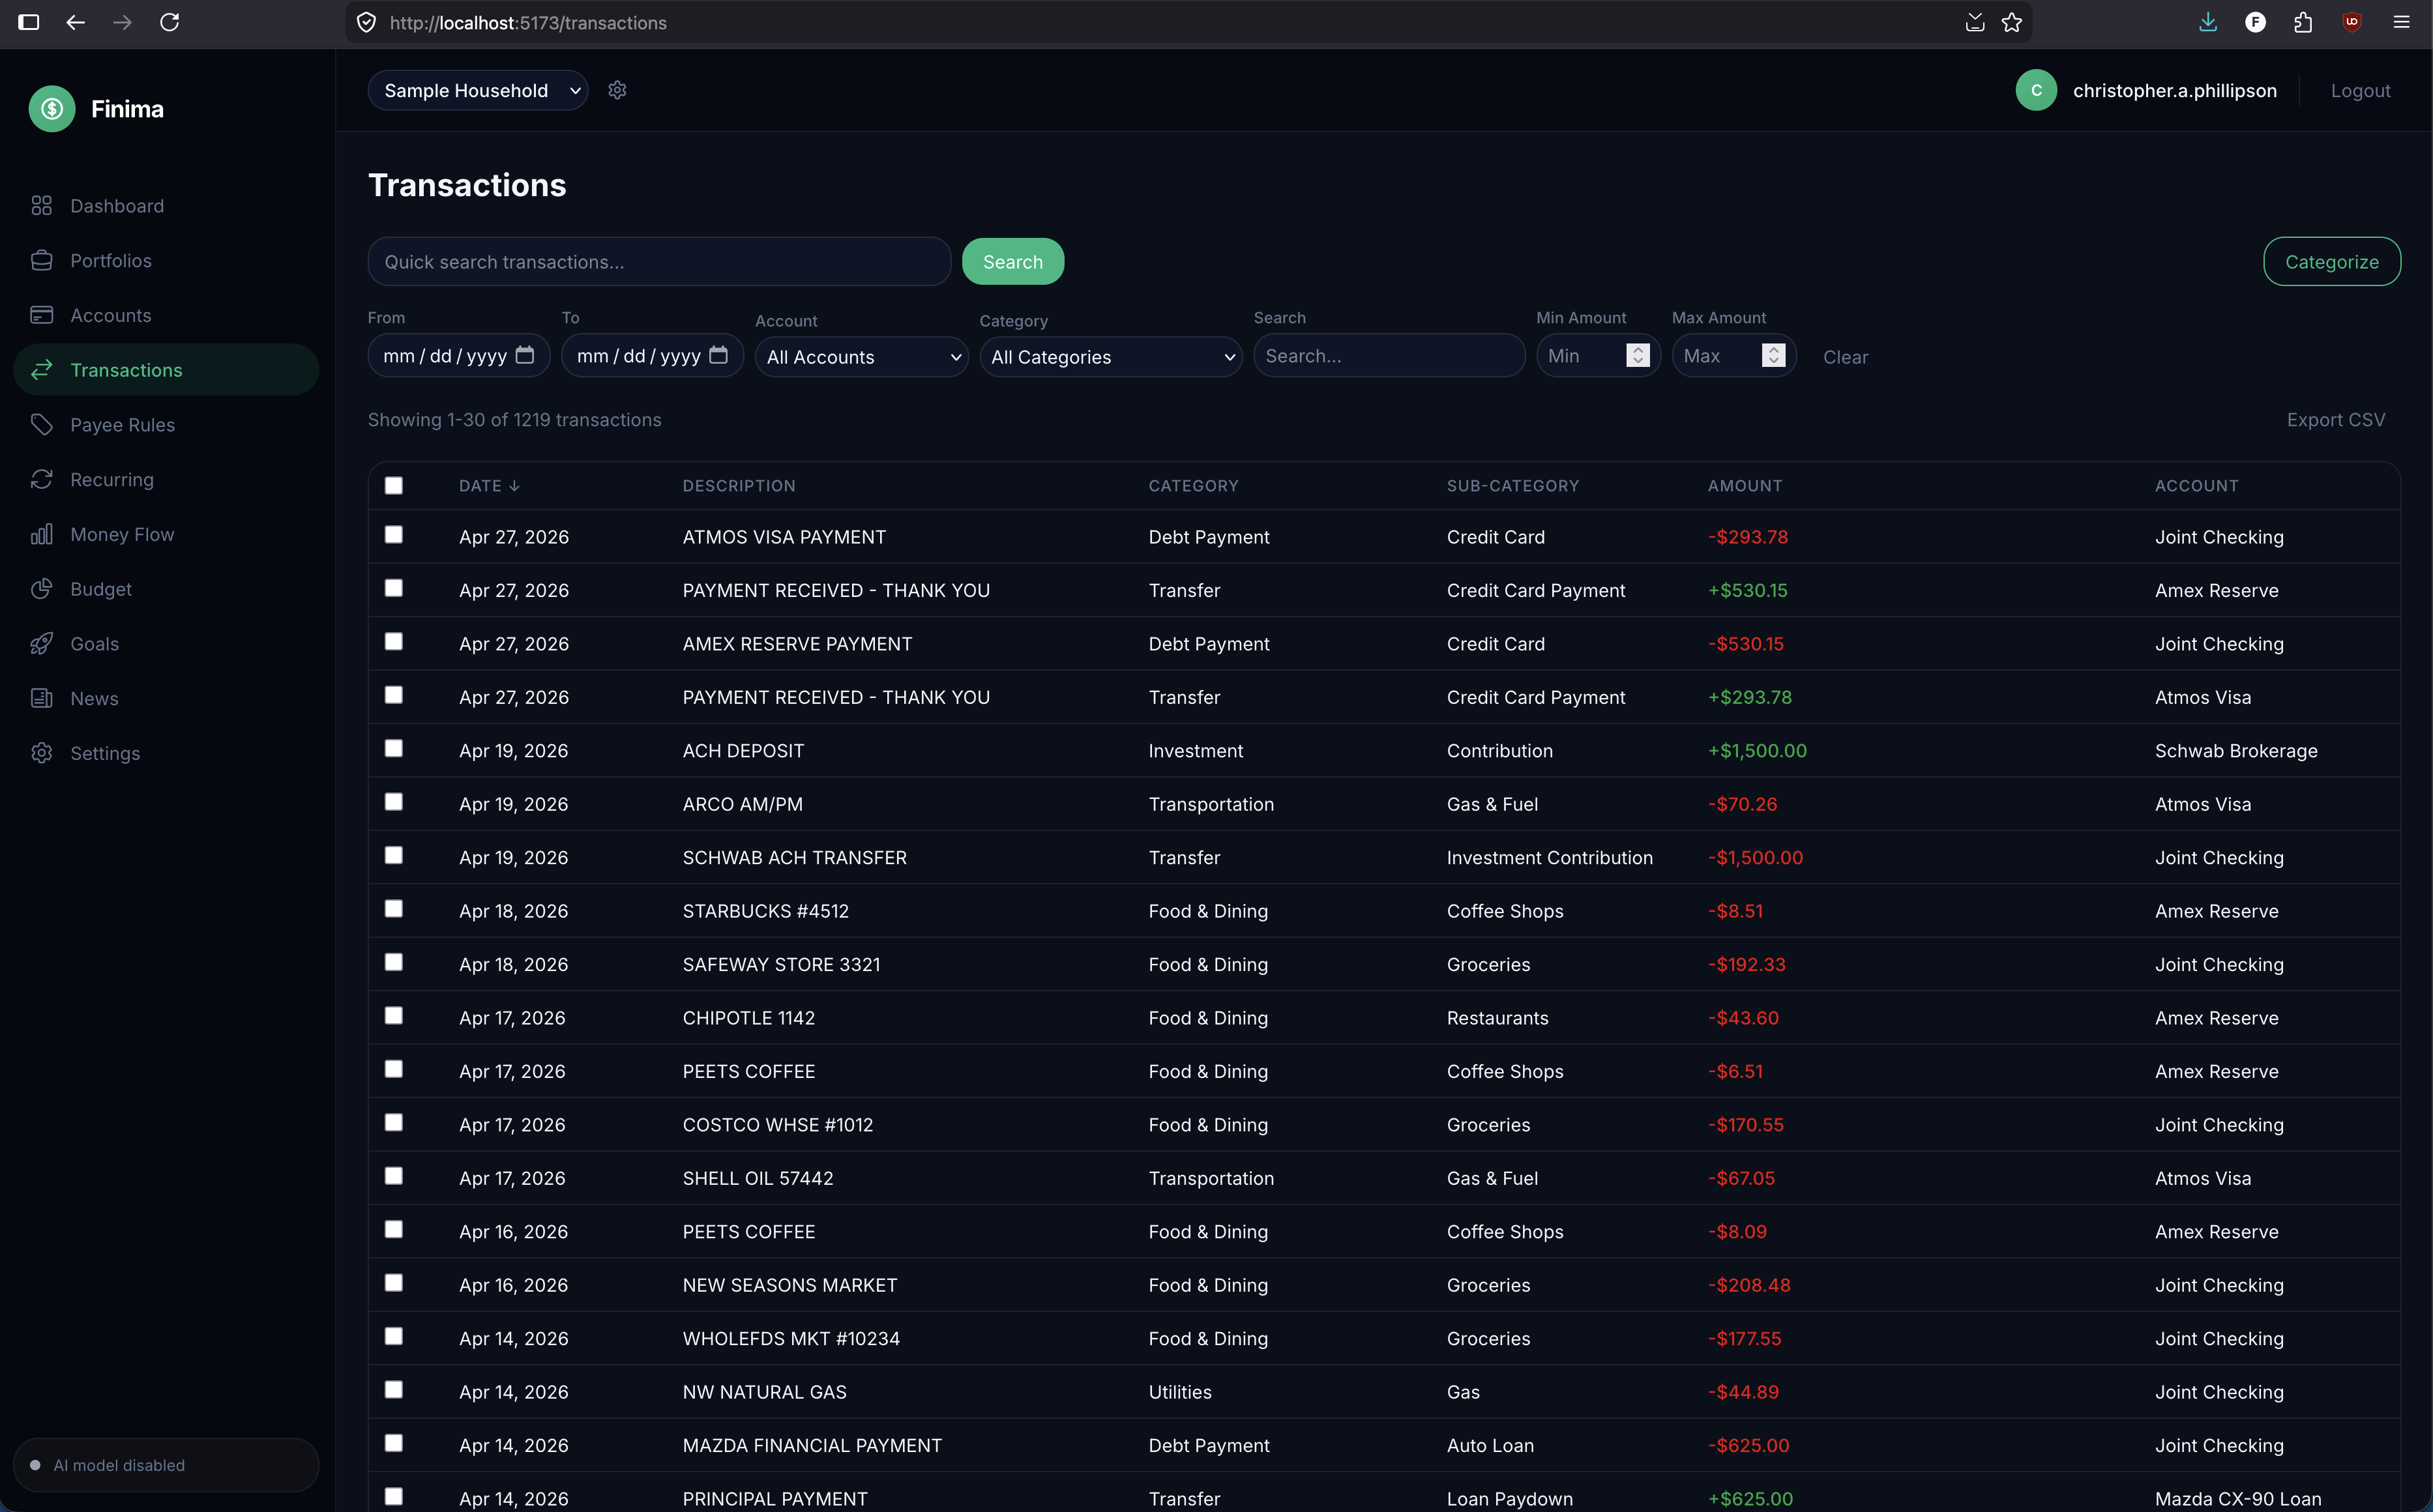The height and width of the screenshot is (1512, 2433).
Task: Click the Min Amount stepper arrows
Action: [1638, 356]
